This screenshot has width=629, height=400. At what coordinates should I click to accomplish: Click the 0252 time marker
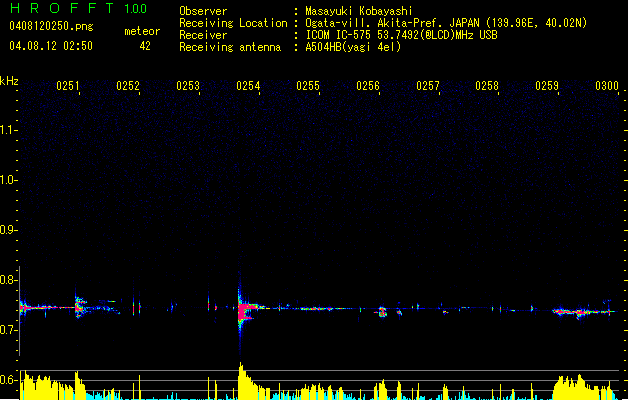pyautogui.click(x=128, y=86)
